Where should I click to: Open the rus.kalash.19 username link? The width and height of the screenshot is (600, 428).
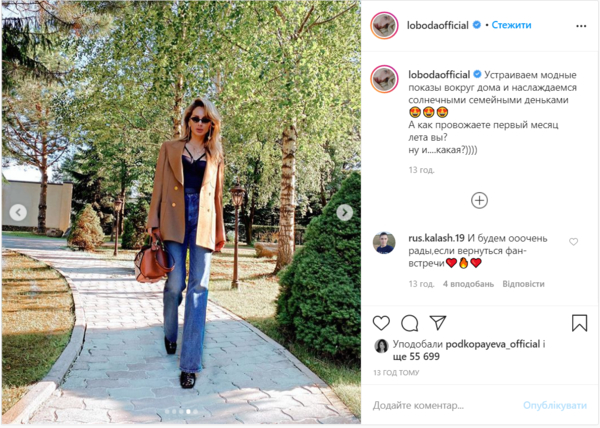pos(436,238)
